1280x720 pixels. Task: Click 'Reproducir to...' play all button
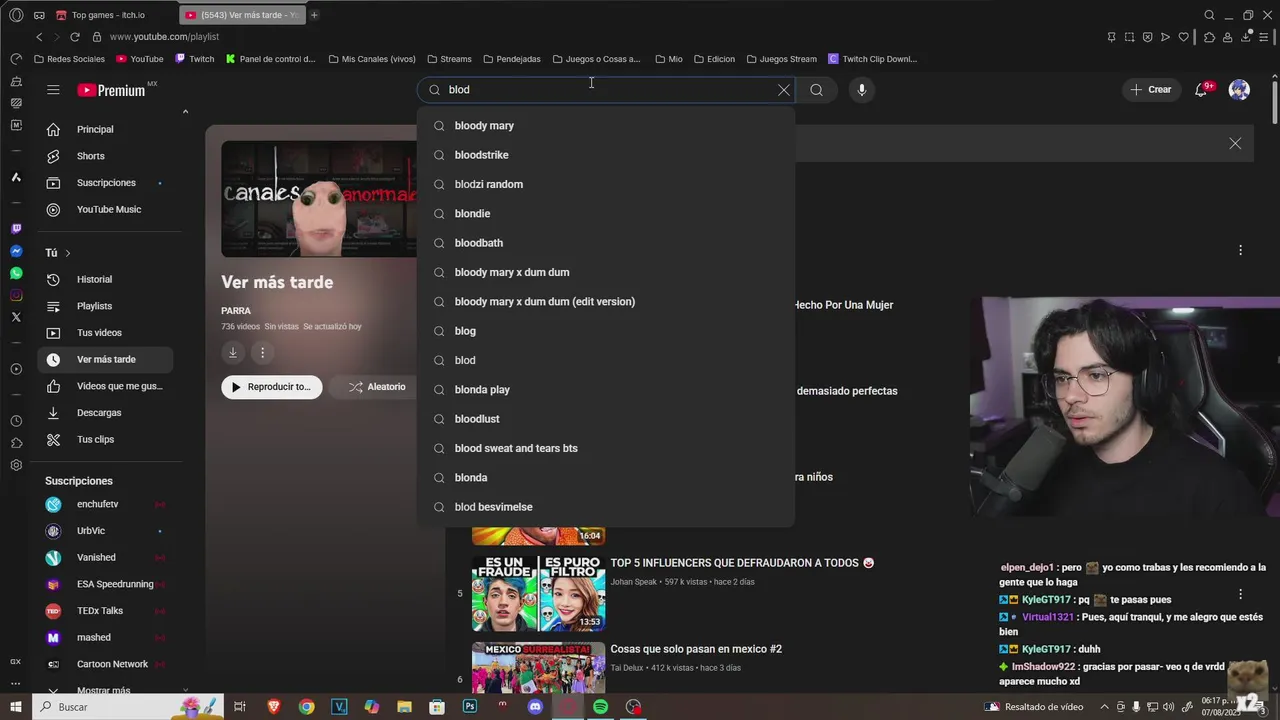tap(271, 387)
